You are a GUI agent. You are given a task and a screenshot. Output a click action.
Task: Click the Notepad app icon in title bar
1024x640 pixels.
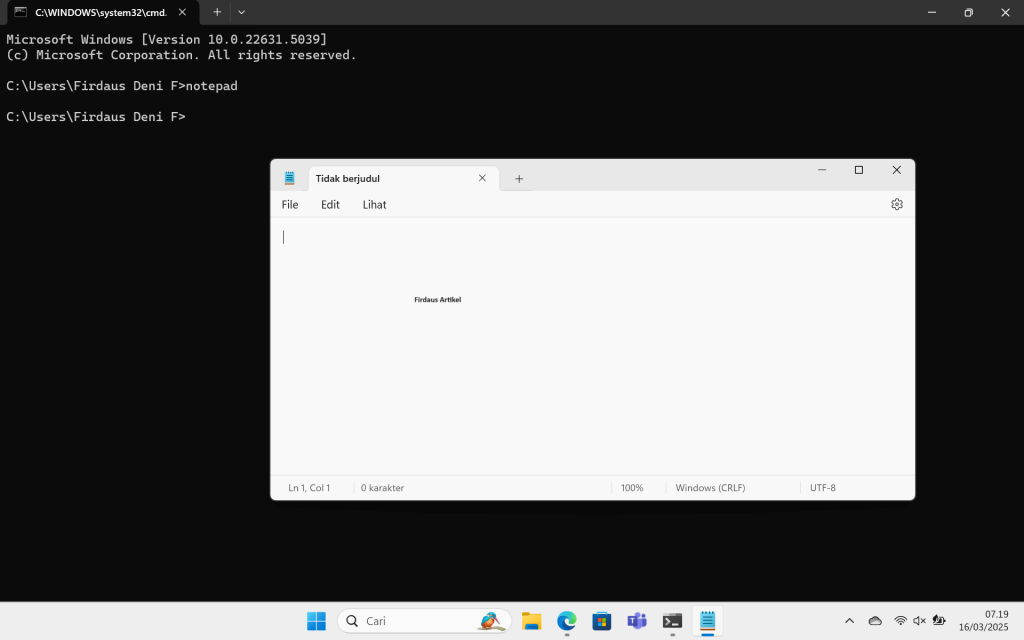click(290, 178)
